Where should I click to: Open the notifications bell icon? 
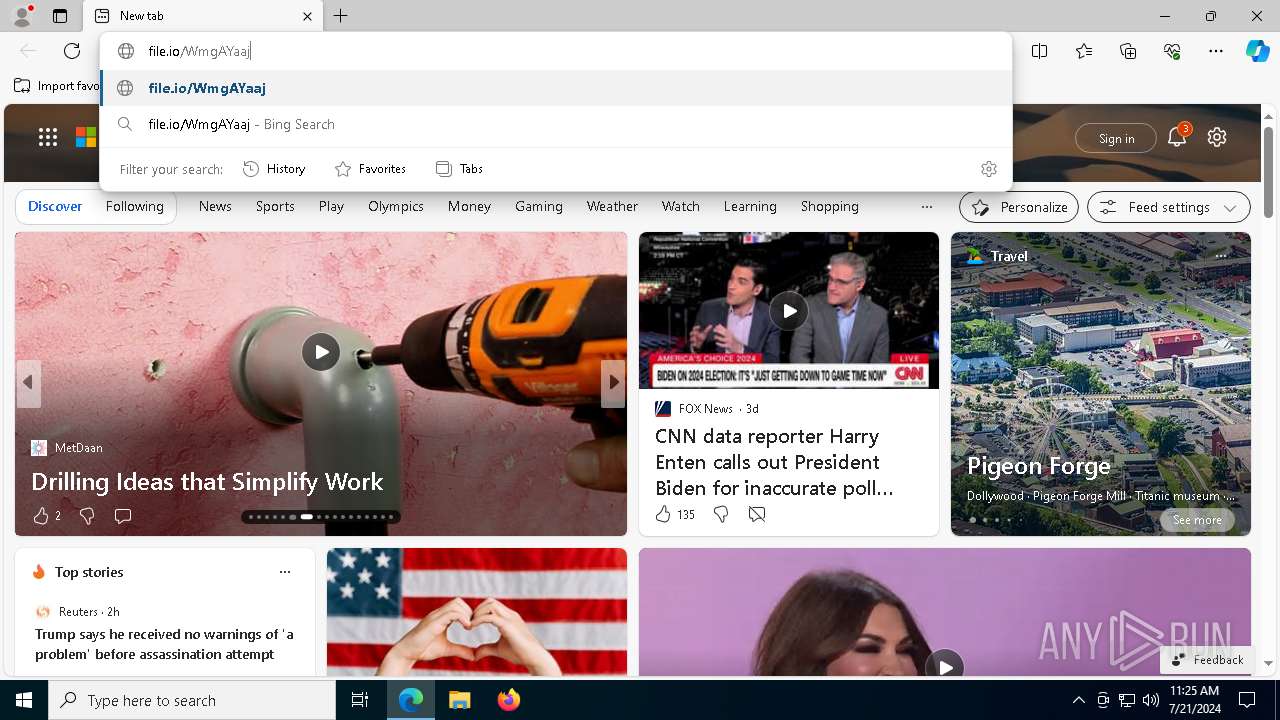click(x=1177, y=138)
